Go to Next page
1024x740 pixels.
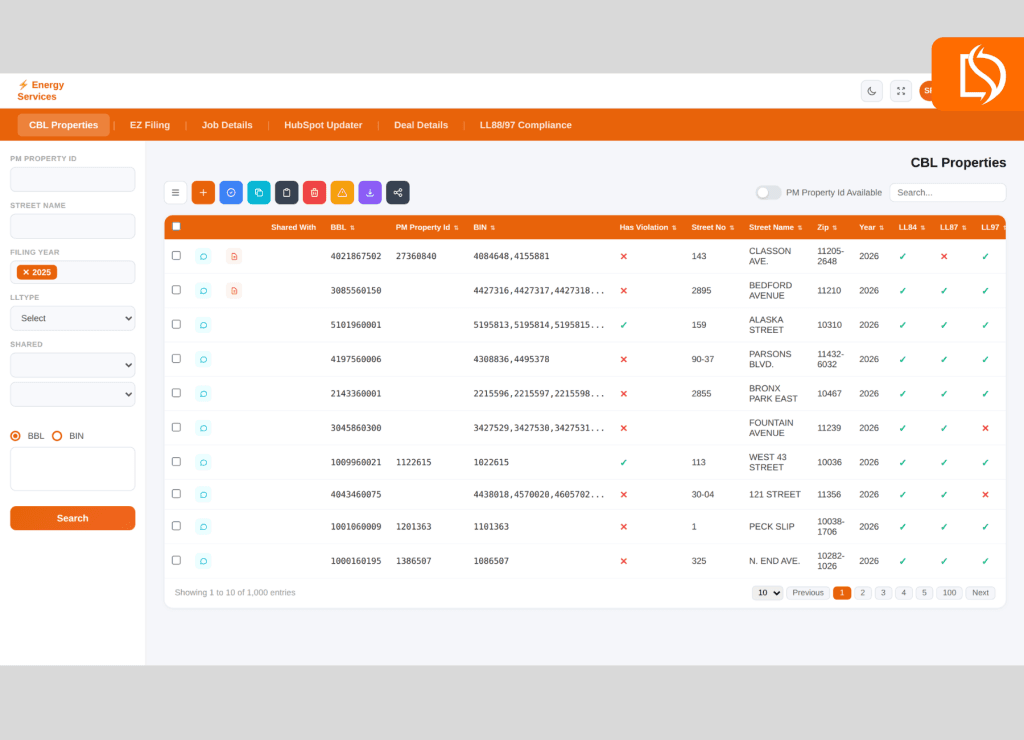coord(980,593)
